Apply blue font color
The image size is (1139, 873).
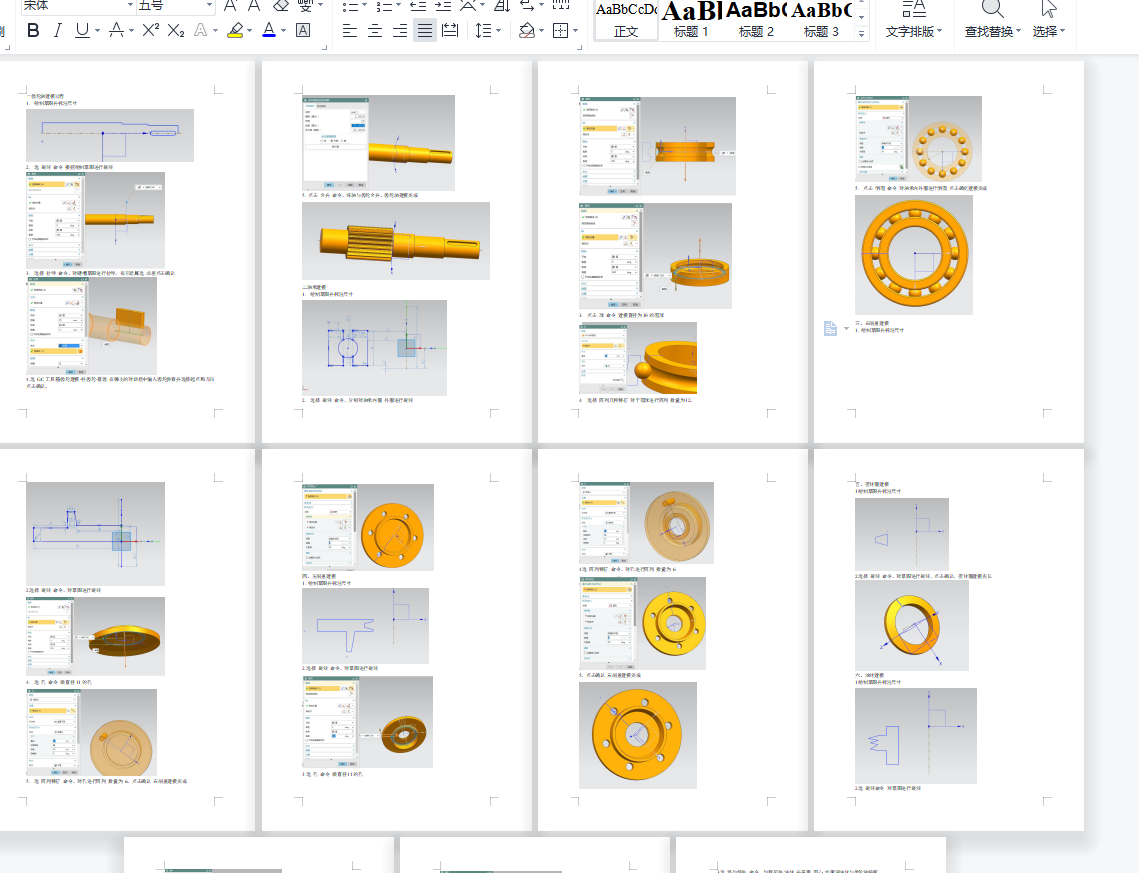[269, 31]
